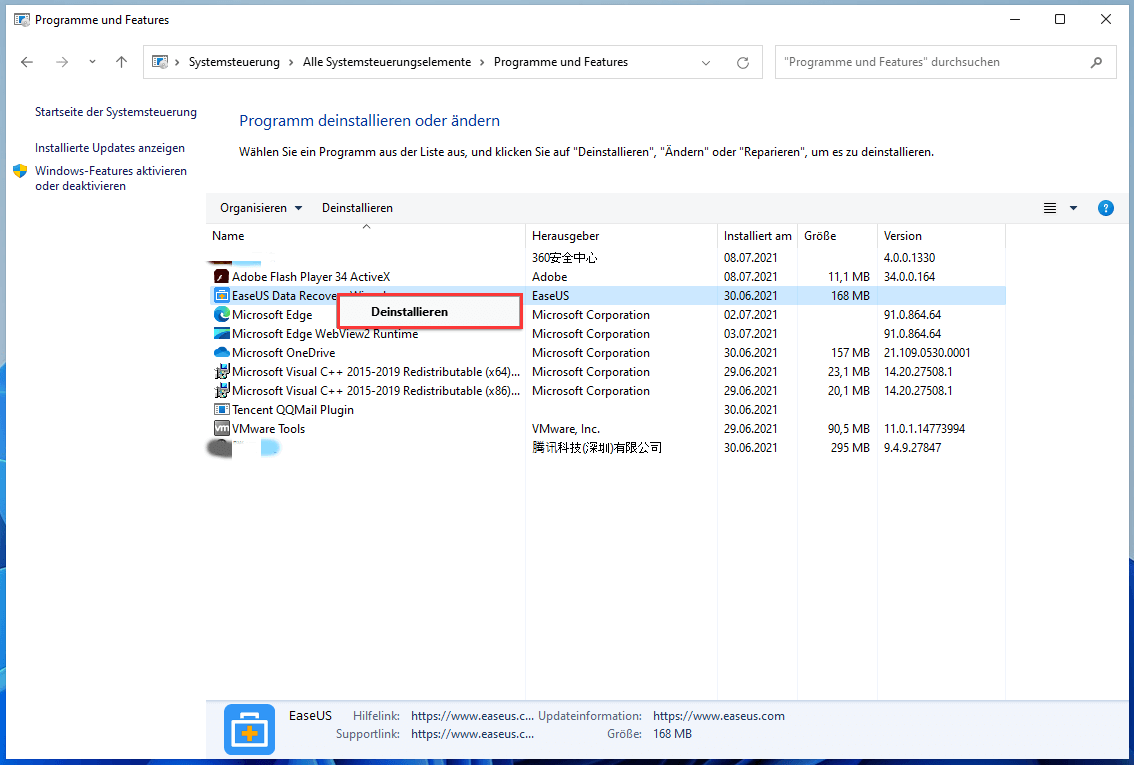1134x765 pixels.
Task: Select Microsoft Edge WebView2 Runtime entry
Action: coord(606,333)
